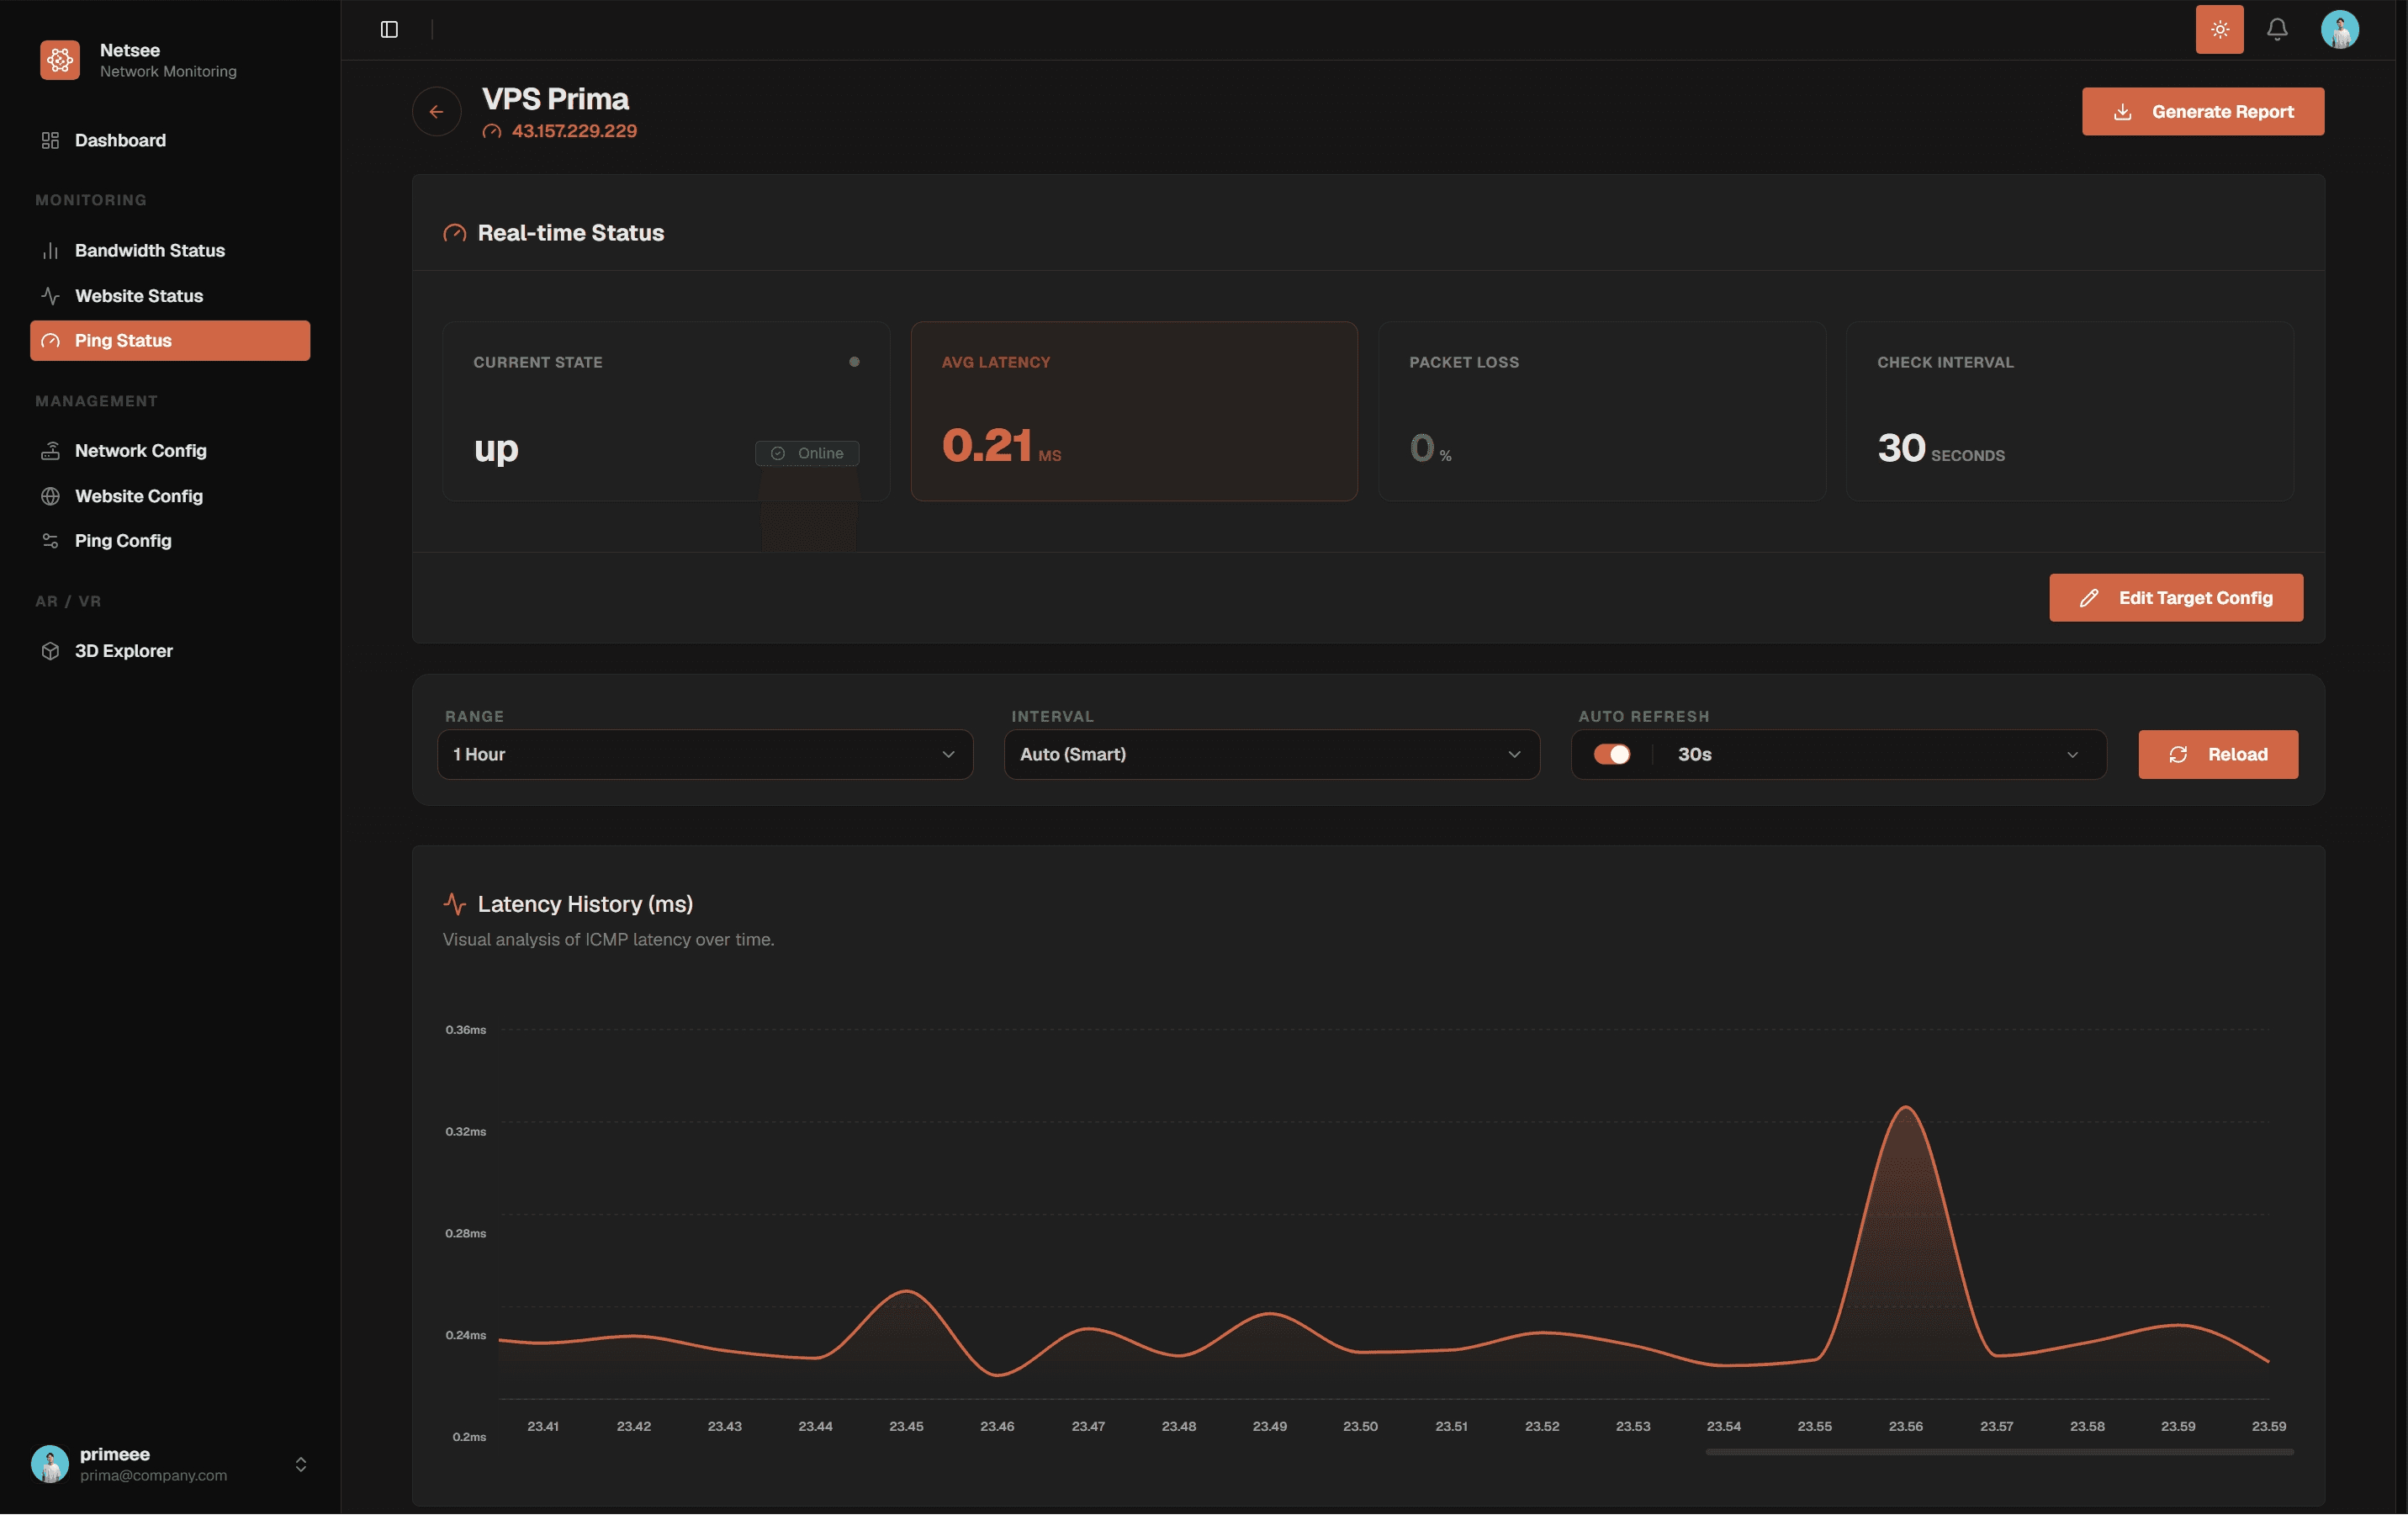Click the latency peak at 23.56

1906,1108
